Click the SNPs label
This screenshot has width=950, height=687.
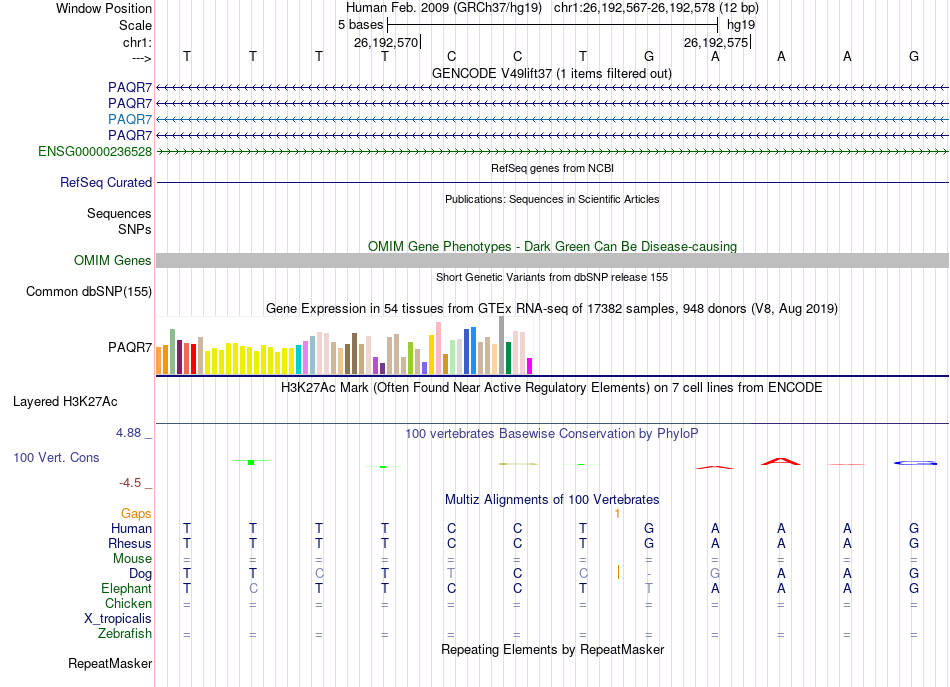135,230
